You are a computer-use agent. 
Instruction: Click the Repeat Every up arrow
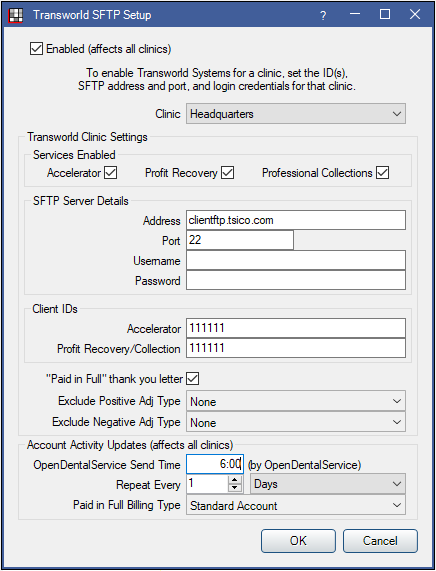pos(235,480)
